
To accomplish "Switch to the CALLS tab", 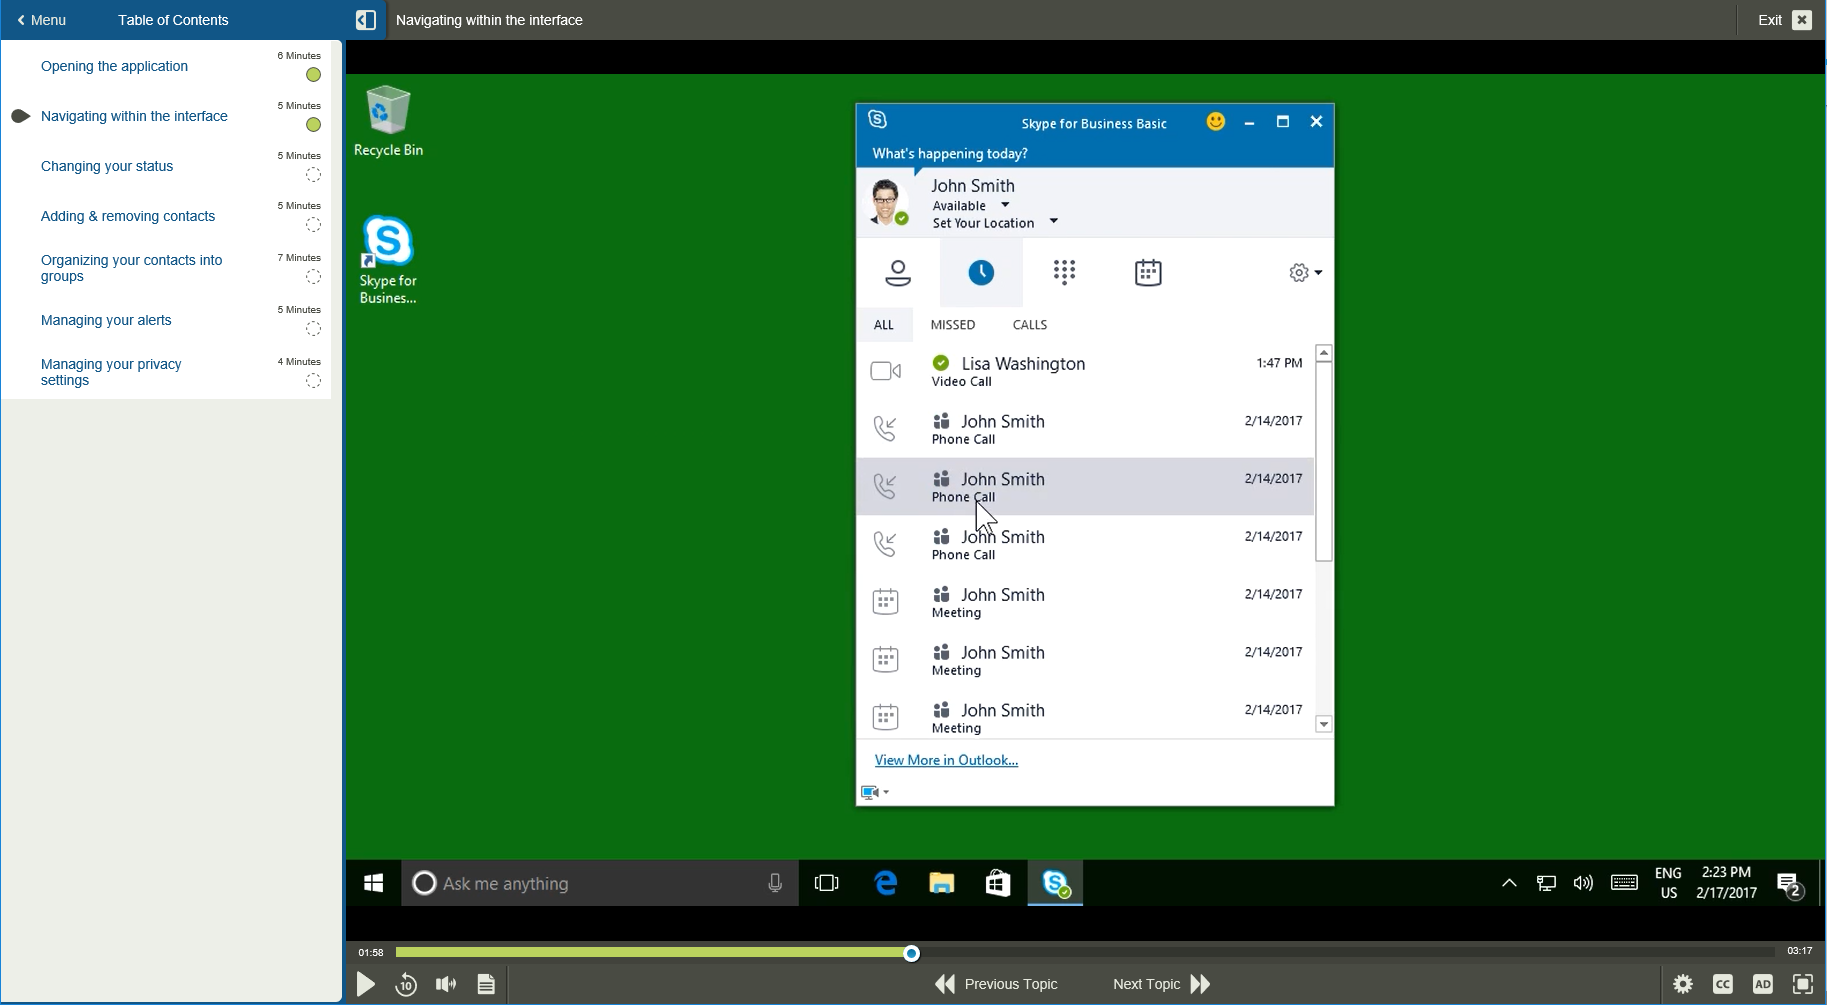I will coord(1029,324).
